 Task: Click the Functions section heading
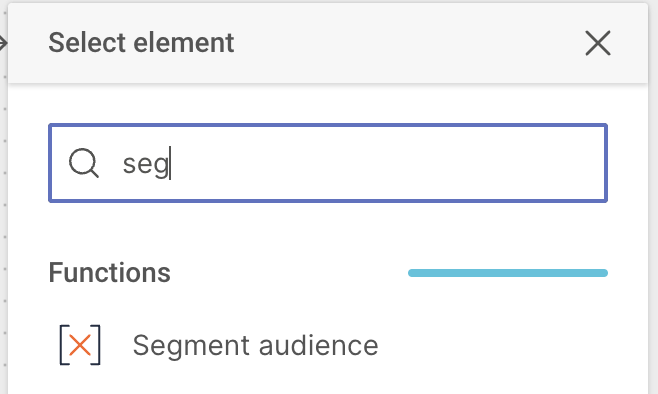point(110,273)
